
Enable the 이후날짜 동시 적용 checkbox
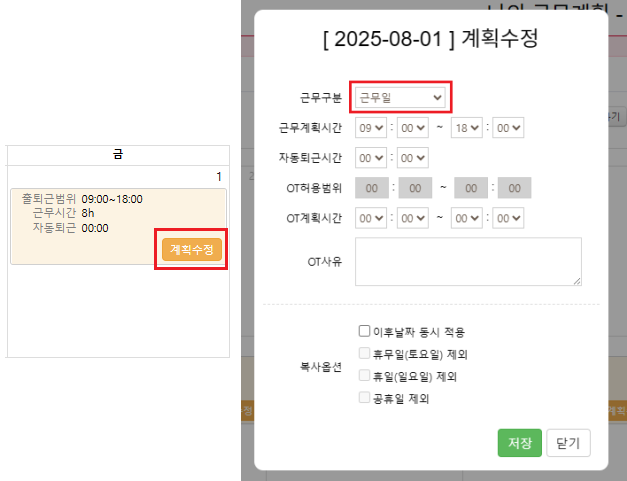[x=364, y=331]
